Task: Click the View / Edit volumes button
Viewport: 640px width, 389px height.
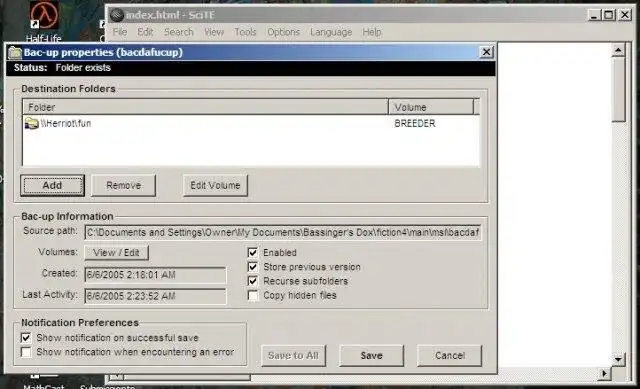Action: click(116, 253)
